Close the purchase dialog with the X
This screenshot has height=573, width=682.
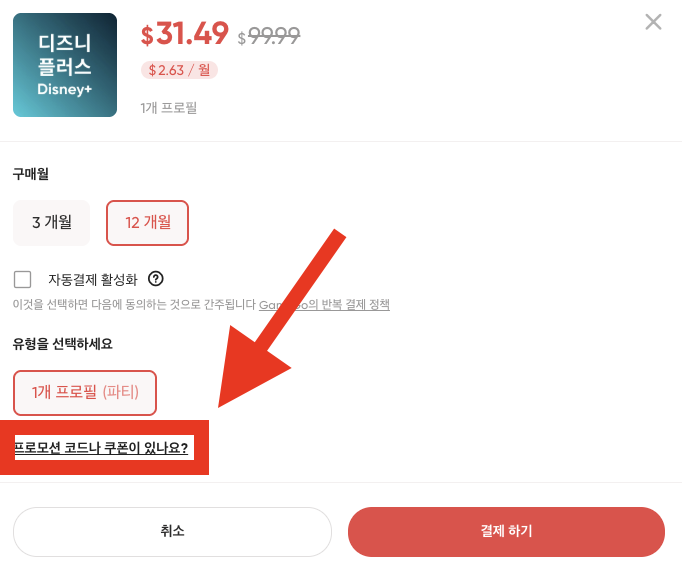point(653,22)
